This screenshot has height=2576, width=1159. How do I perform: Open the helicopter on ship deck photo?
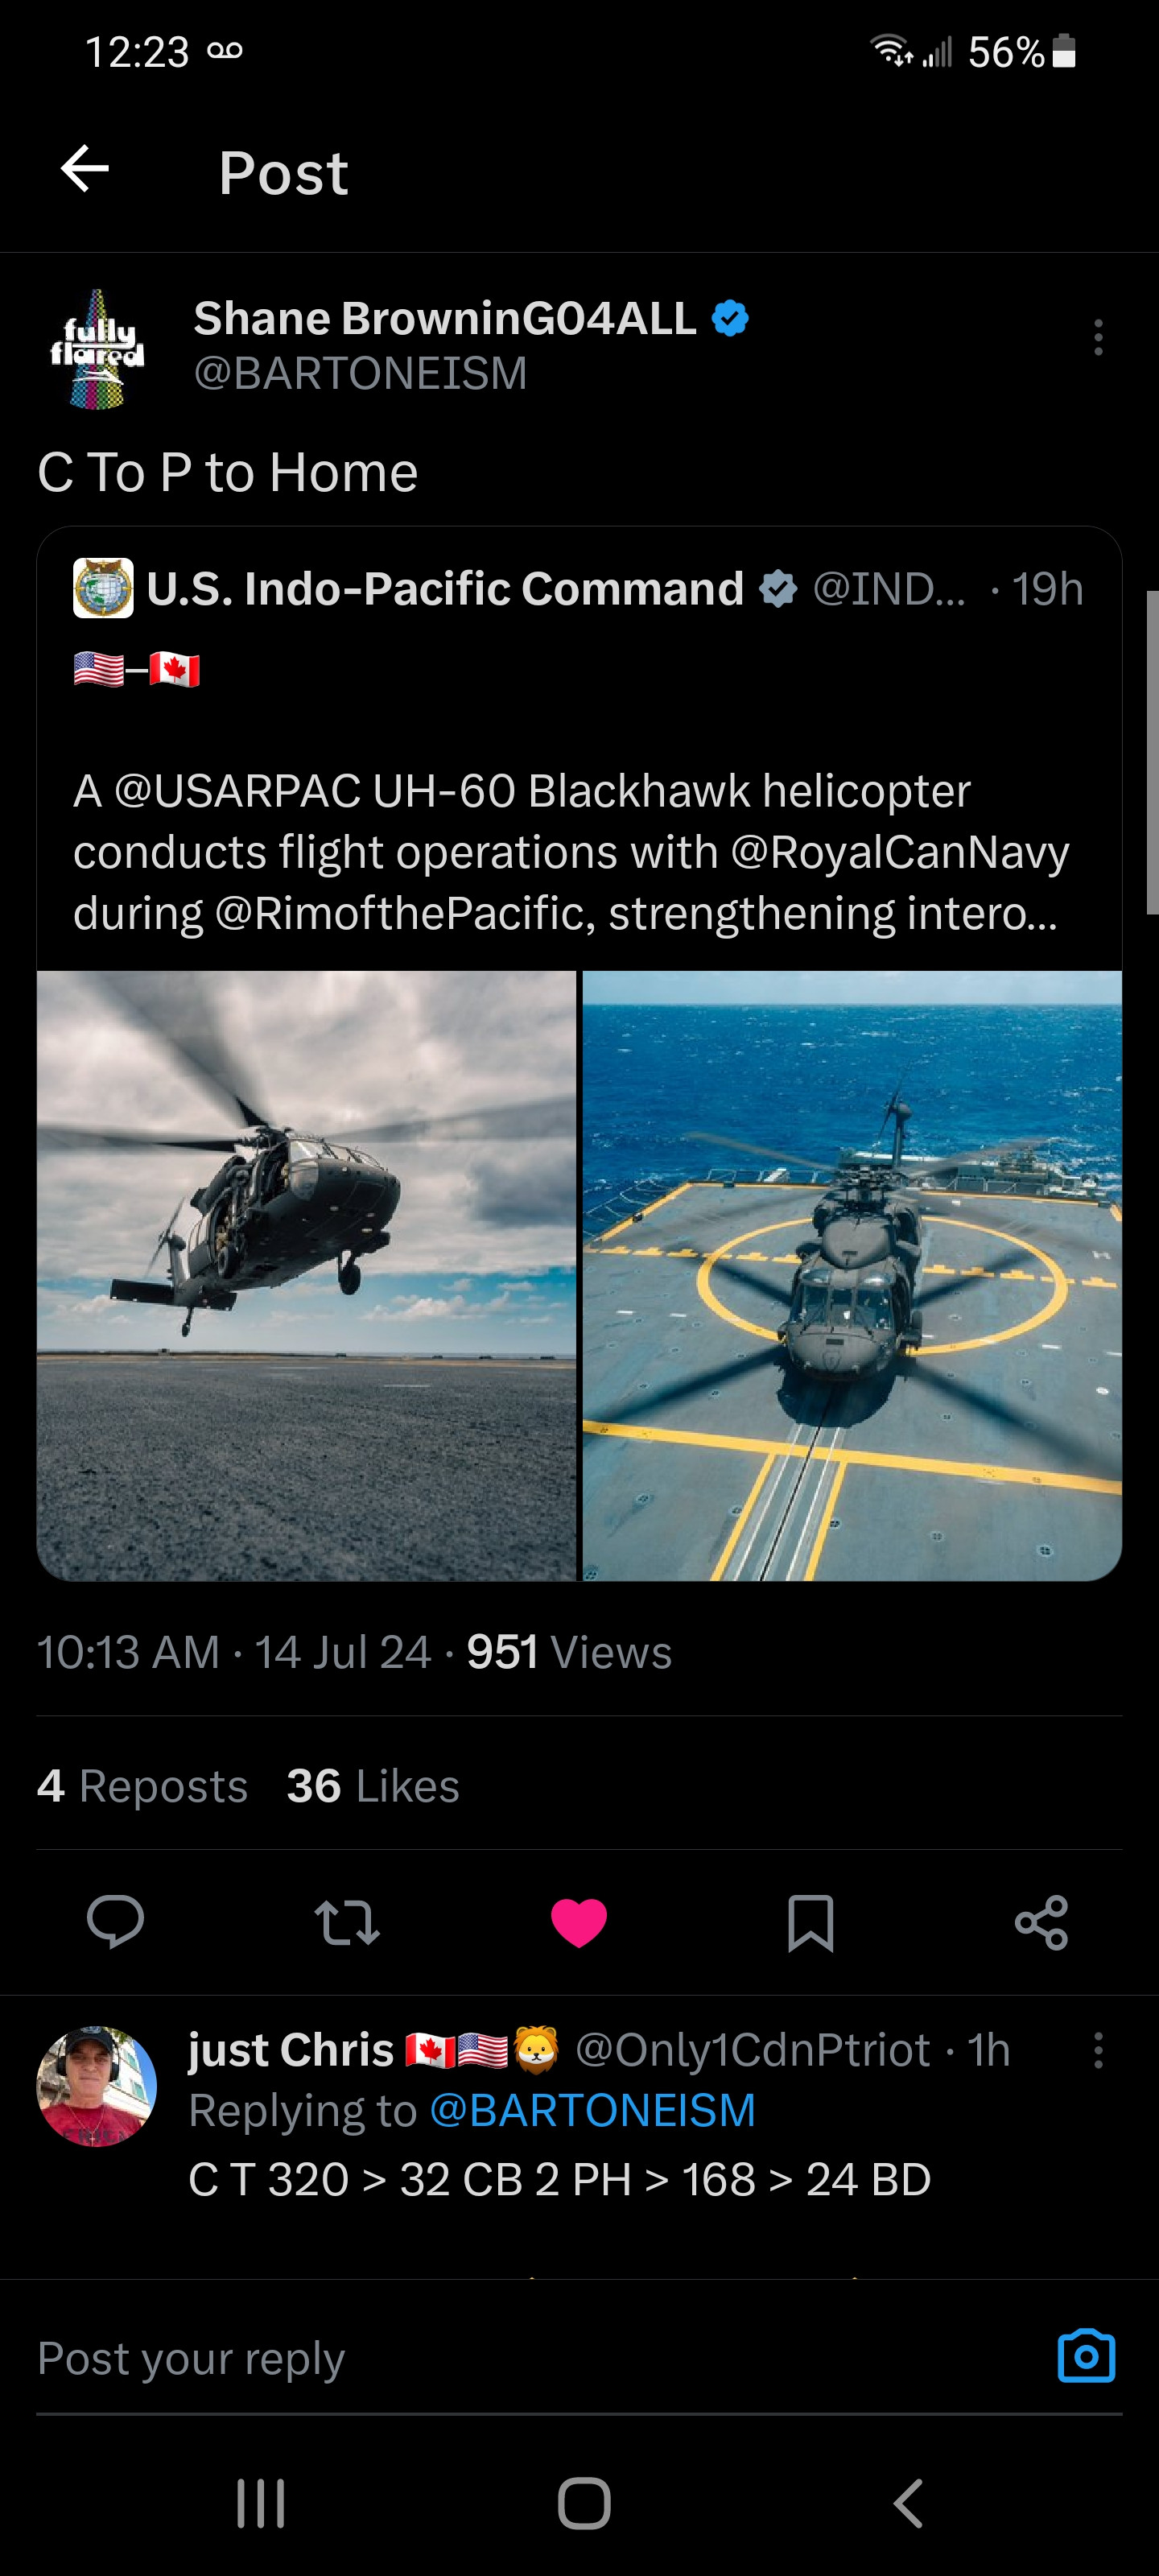(x=852, y=1275)
